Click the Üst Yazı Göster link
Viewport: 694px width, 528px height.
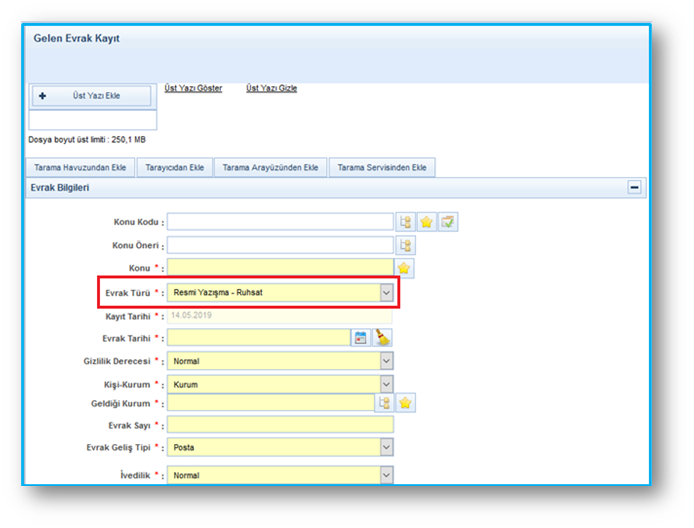[193, 88]
